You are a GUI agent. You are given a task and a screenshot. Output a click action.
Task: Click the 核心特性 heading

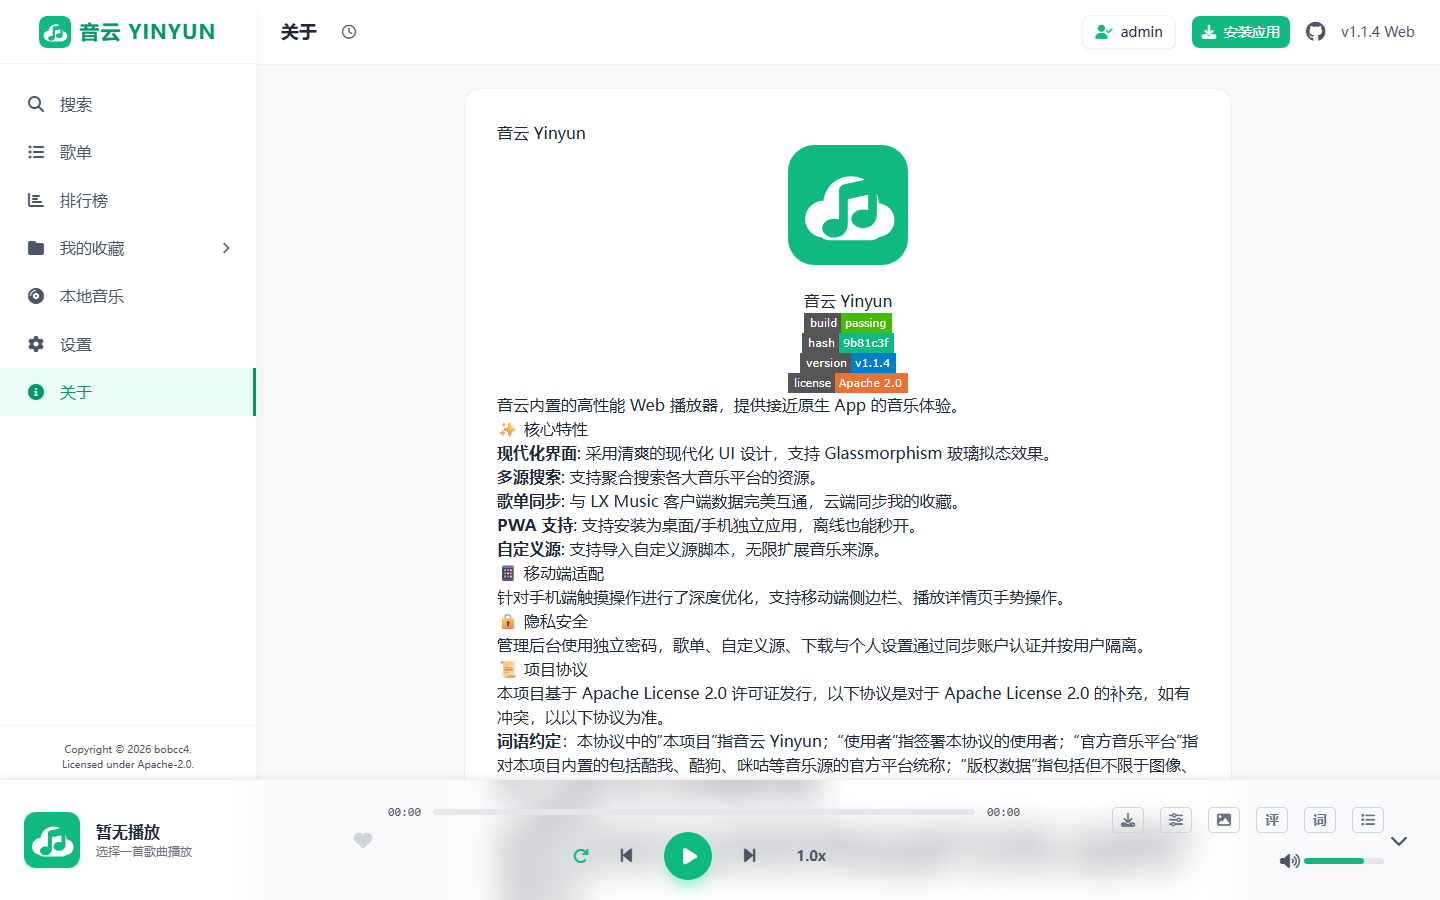click(556, 429)
